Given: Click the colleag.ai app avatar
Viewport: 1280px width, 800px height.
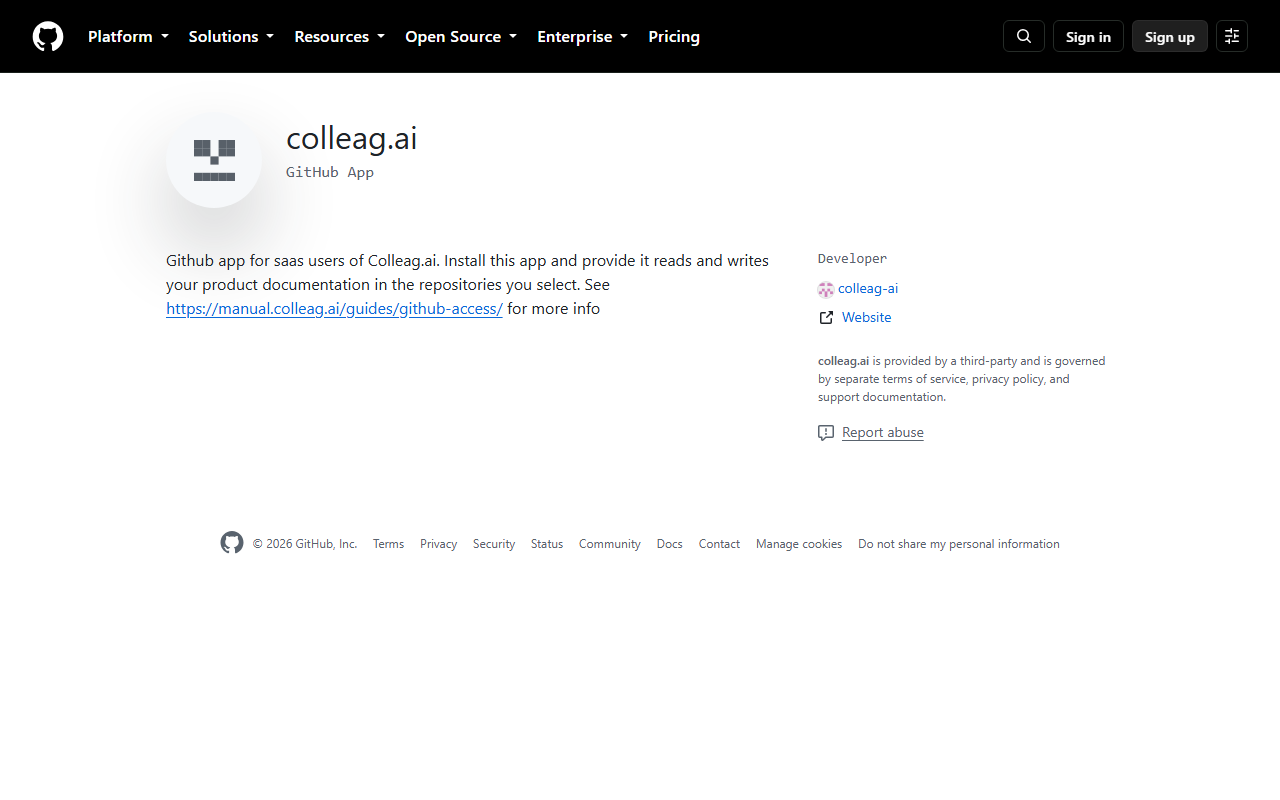Looking at the screenshot, I should pos(214,160).
